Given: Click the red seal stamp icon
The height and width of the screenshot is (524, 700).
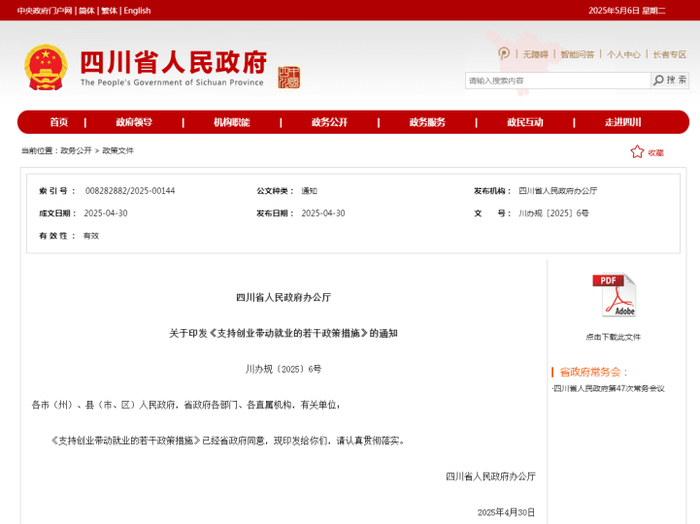Looking at the screenshot, I should tap(289, 78).
